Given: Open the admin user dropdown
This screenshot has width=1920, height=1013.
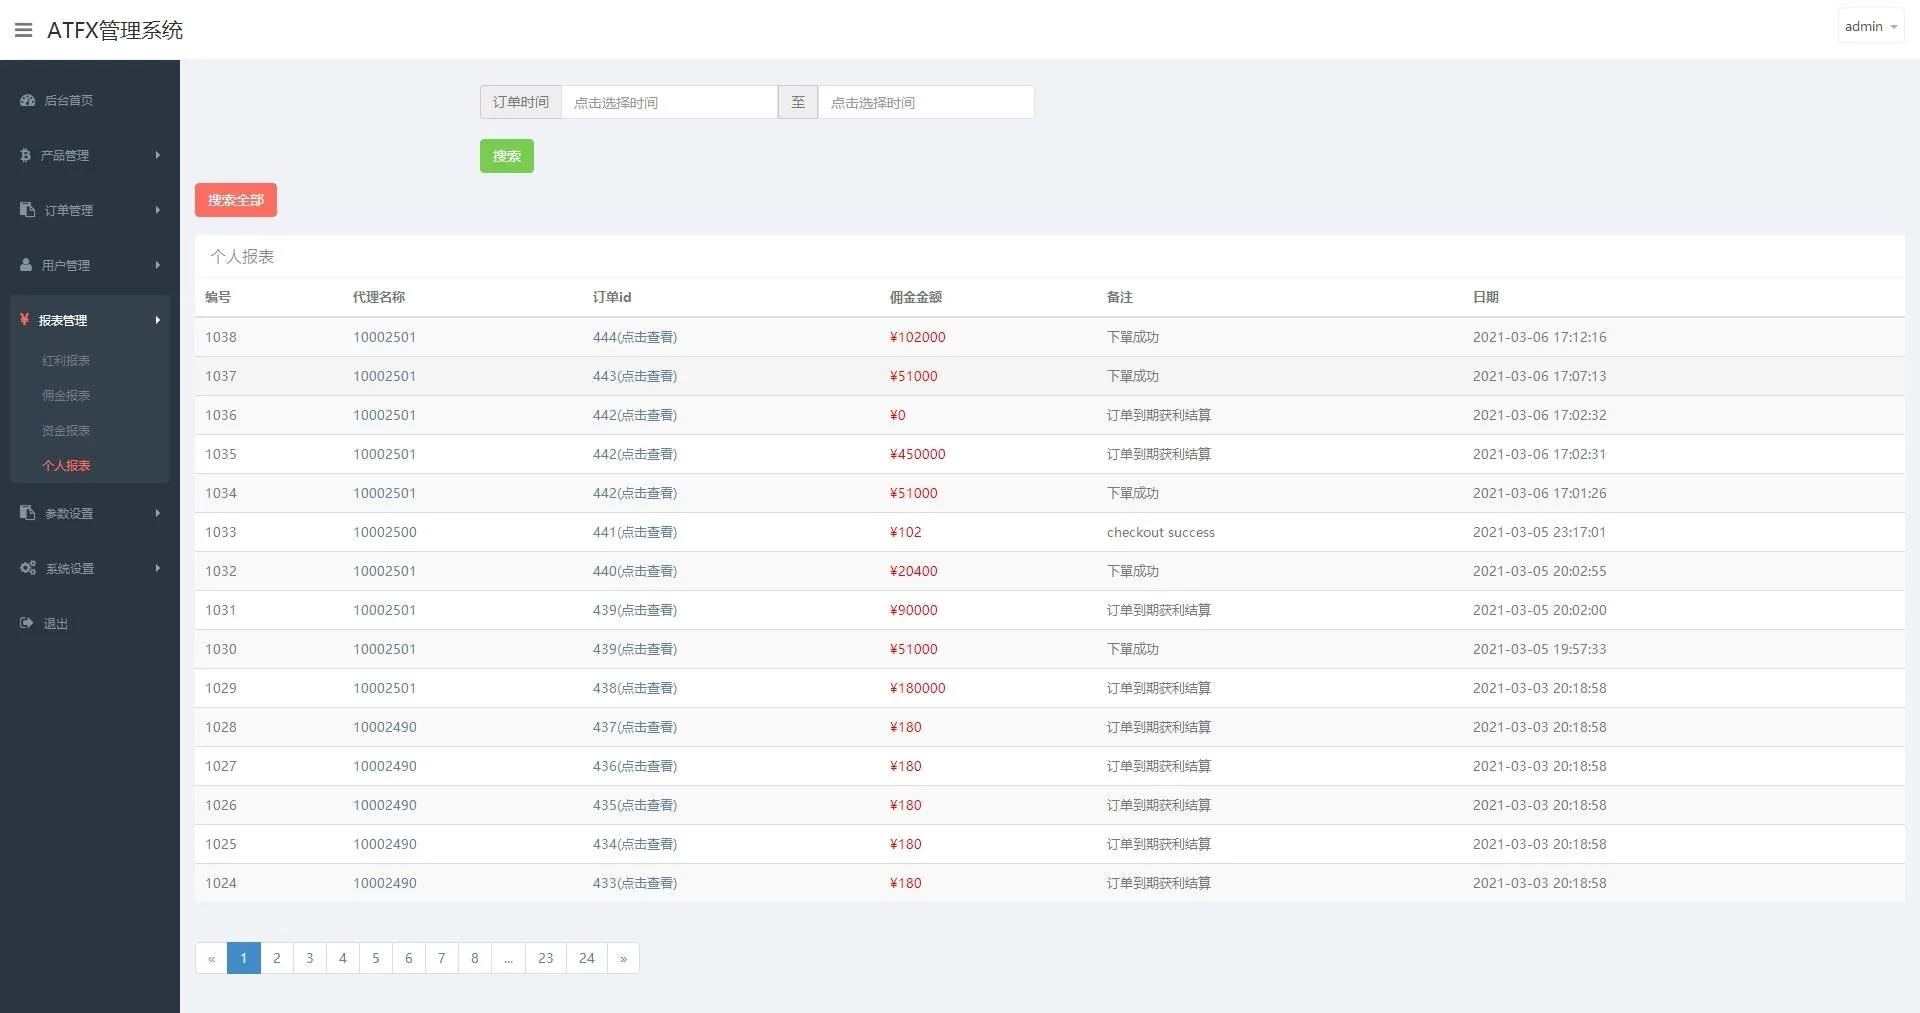Looking at the screenshot, I should pyautogui.click(x=1870, y=27).
